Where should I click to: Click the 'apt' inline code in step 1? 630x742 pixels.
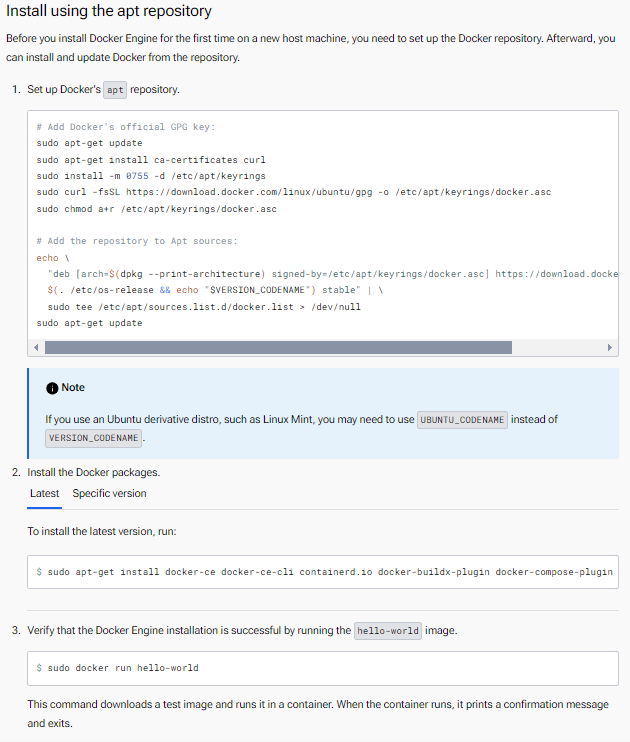tap(115, 90)
